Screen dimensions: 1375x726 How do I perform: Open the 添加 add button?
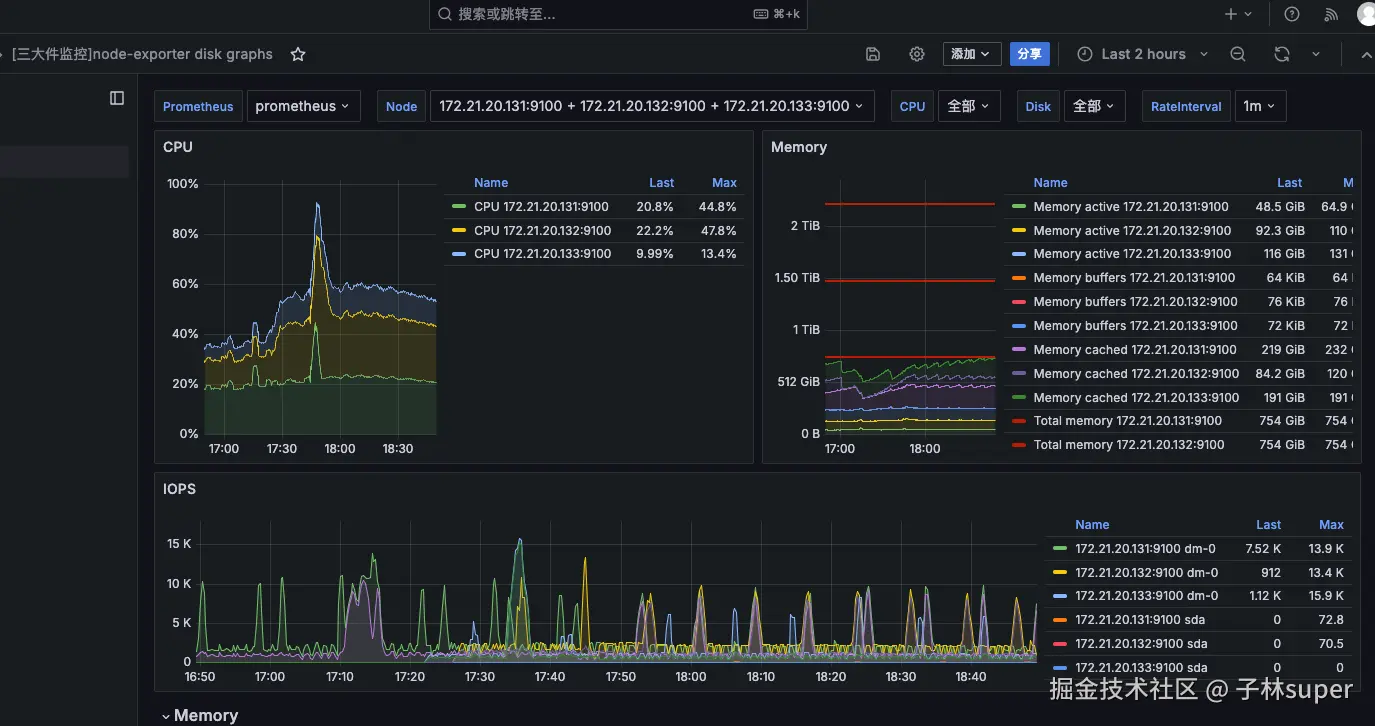coord(972,54)
